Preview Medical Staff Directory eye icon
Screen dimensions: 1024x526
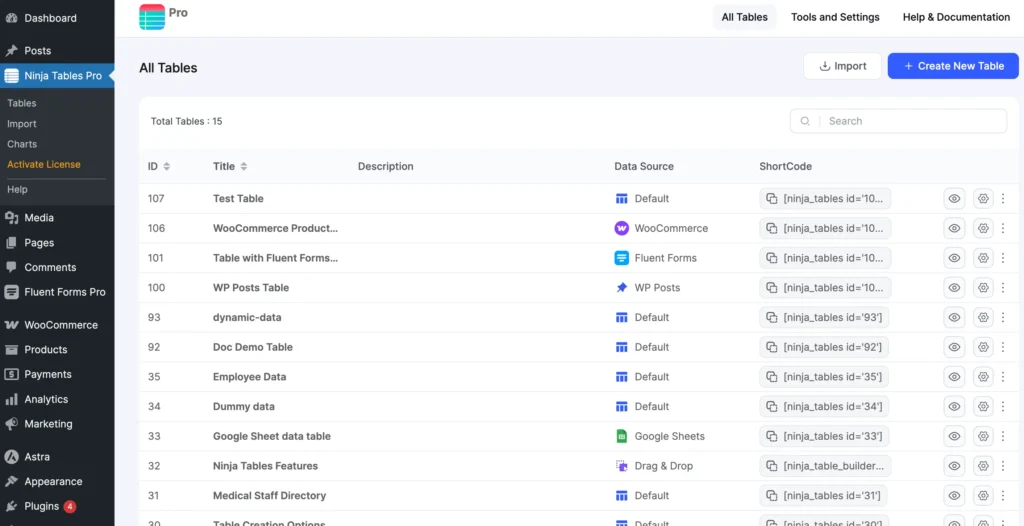954,495
